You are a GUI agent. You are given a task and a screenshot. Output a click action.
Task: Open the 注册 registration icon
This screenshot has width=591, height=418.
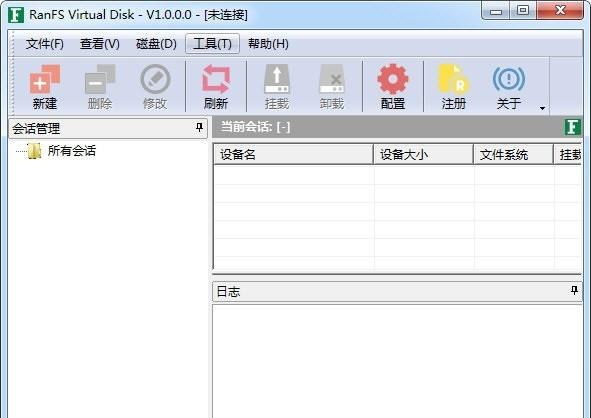(453, 79)
